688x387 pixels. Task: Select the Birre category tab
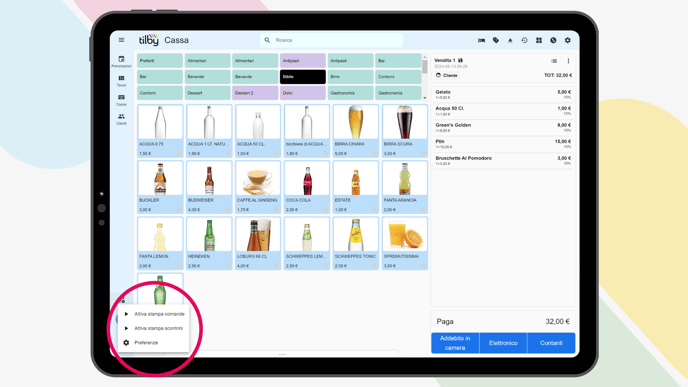tap(350, 76)
